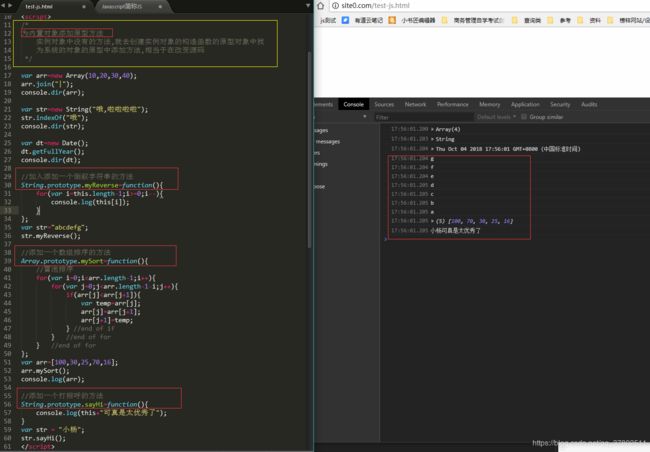Click the editor vertical scrollbar
The image size is (650, 452).
[x=309, y=149]
